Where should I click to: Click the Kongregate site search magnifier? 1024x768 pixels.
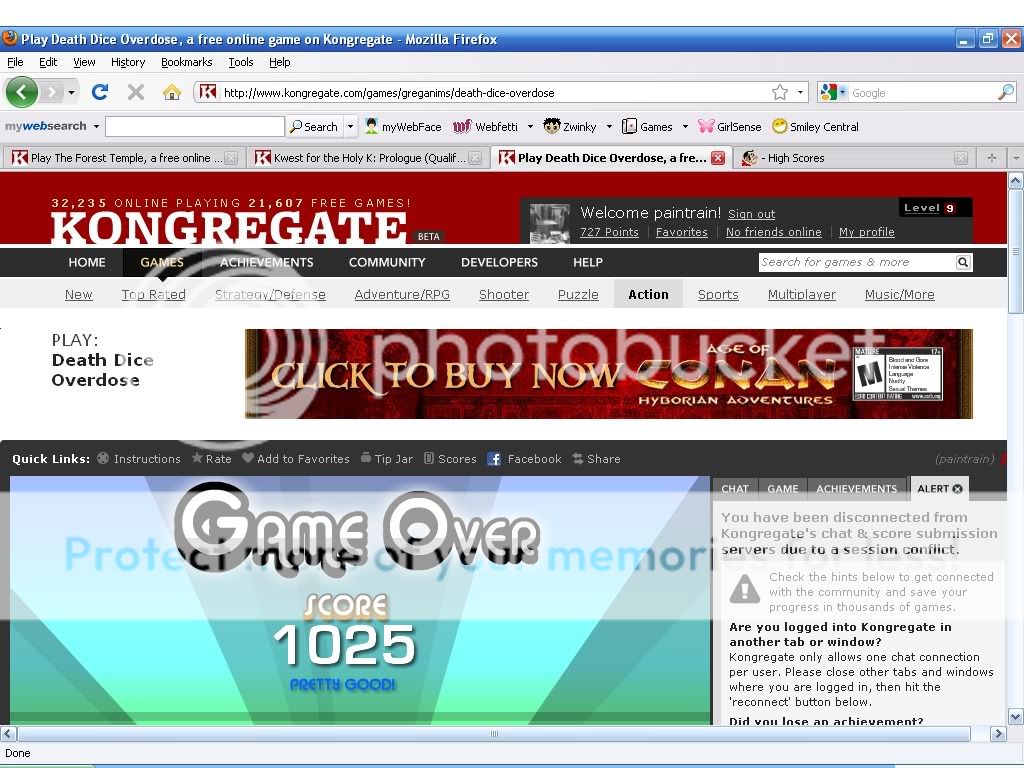[x=963, y=262]
